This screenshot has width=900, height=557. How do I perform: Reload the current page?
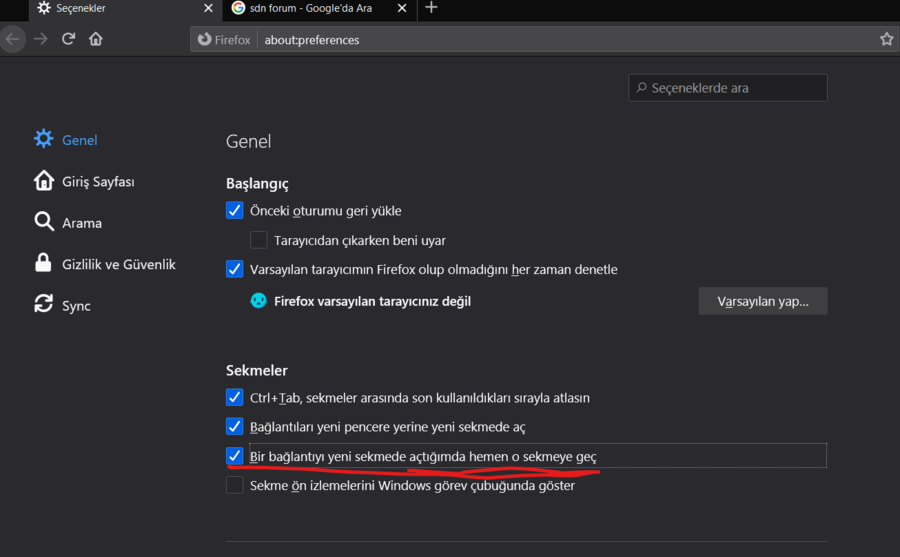tap(68, 39)
